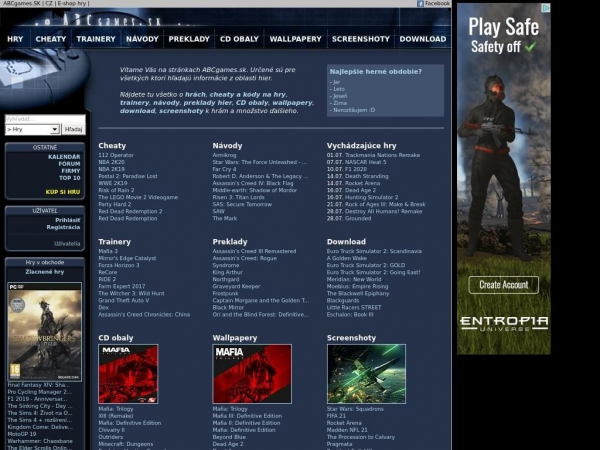Screen dimensions: 600x450
Task: Click Zlacnené hry heading link
Action: pos(45,272)
